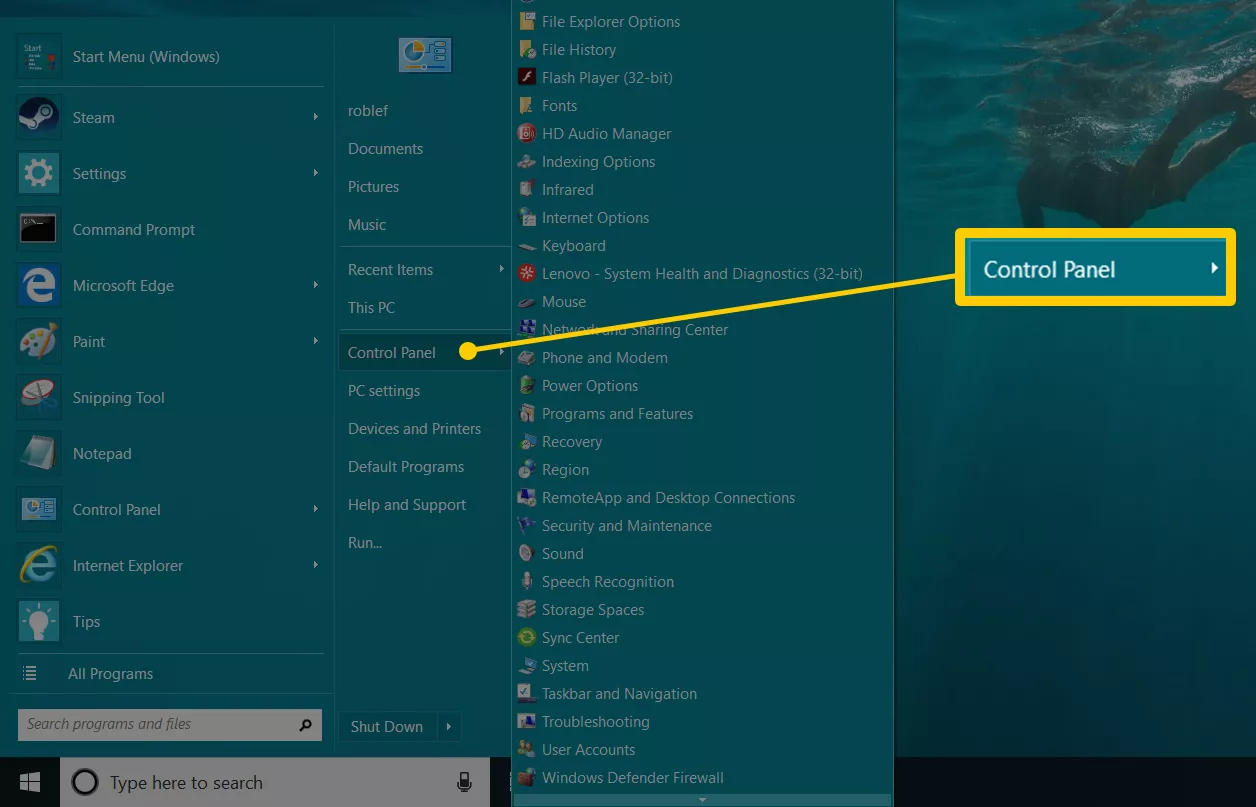
Task: Open the Microsoft Edge icon
Action: pyautogui.click(x=39, y=286)
